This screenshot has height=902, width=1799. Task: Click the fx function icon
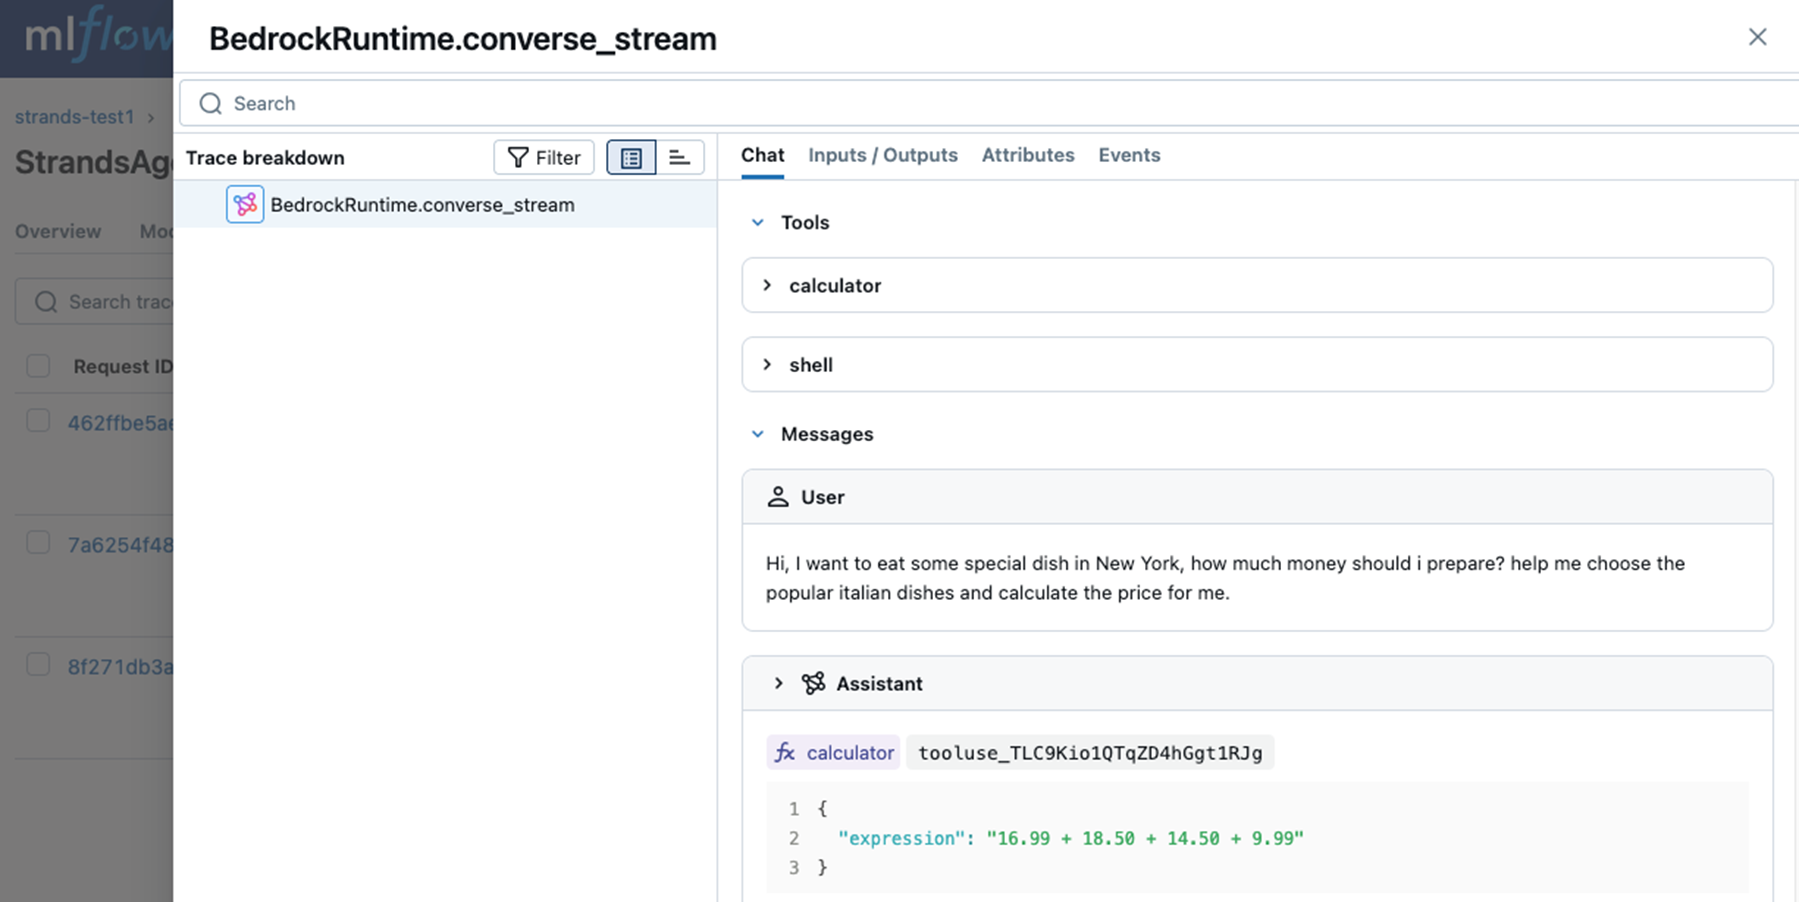(785, 753)
